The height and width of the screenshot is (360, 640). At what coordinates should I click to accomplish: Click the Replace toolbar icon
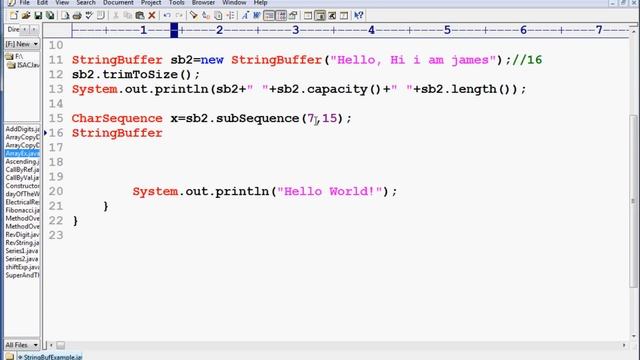[206, 16]
